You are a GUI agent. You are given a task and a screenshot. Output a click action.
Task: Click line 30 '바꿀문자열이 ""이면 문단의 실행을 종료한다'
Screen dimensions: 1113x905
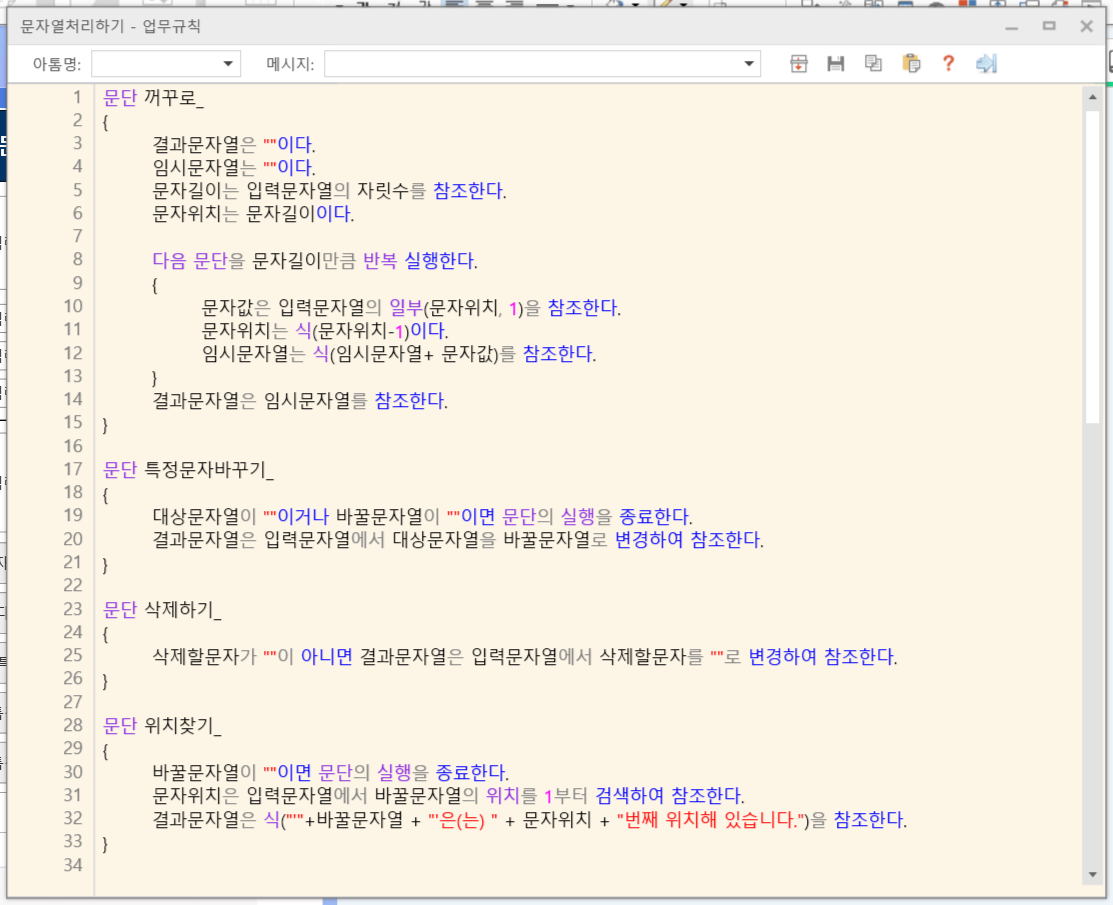coord(330,772)
